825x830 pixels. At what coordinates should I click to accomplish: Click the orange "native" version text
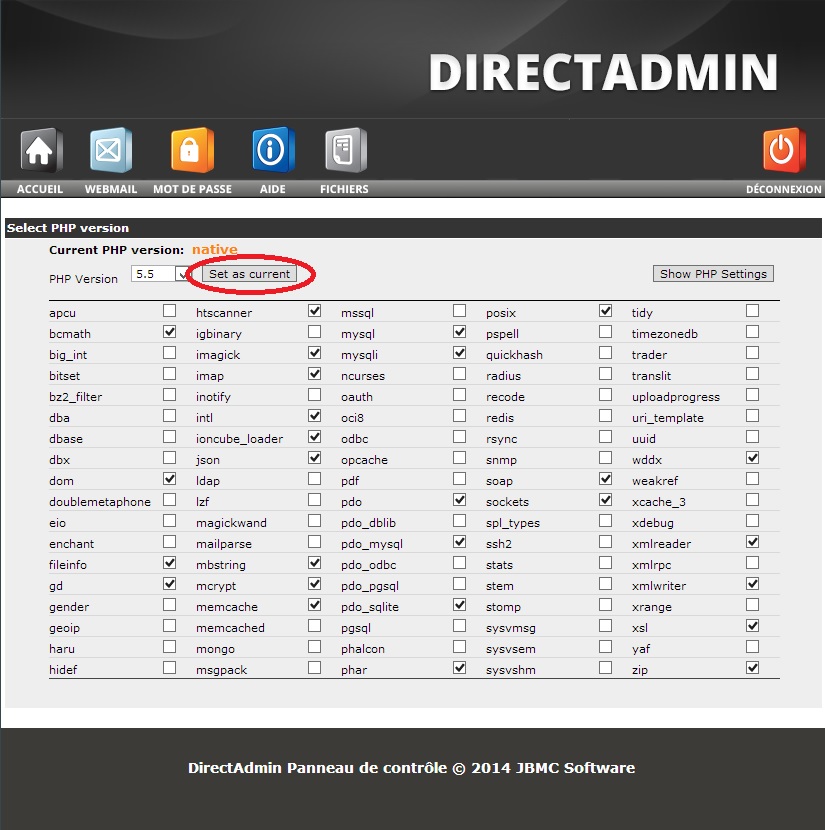point(214,249)
